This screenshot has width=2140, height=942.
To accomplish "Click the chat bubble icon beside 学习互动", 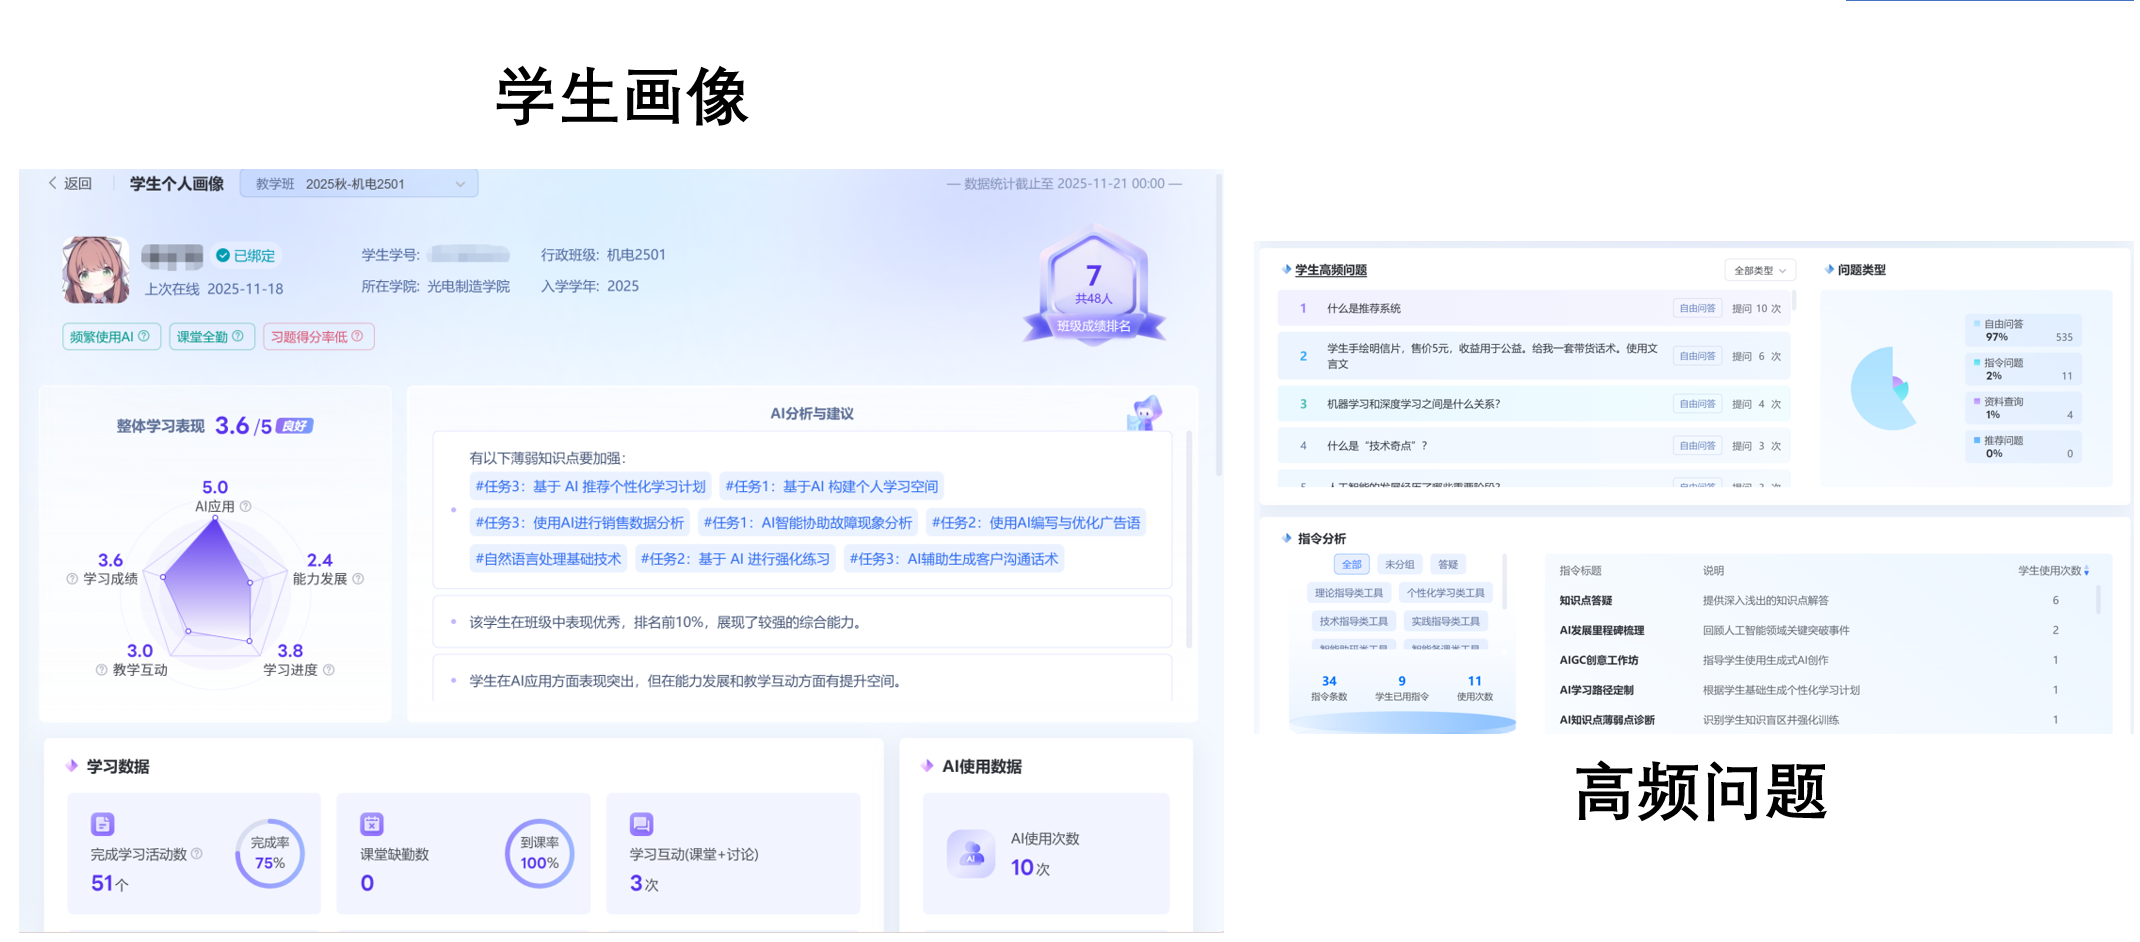I will (640, 824).
